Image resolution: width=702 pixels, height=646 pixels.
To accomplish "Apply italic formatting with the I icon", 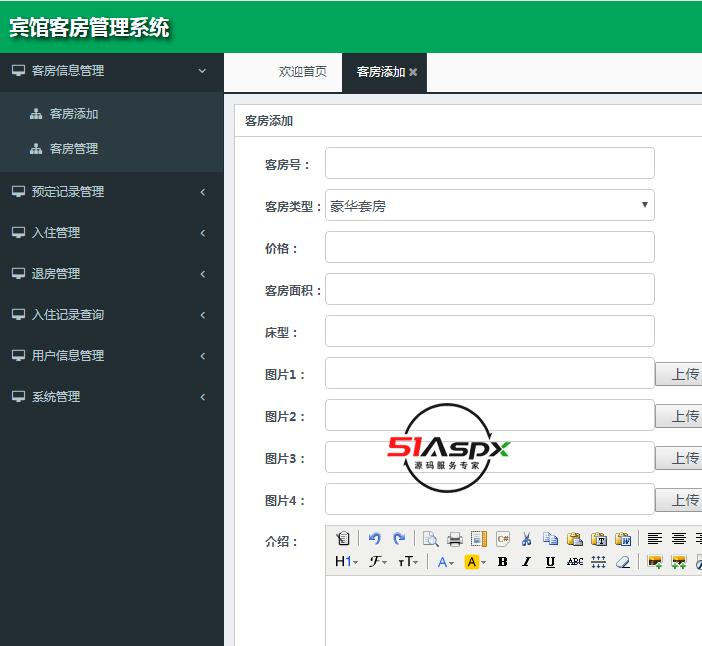I will pos(526,562).
